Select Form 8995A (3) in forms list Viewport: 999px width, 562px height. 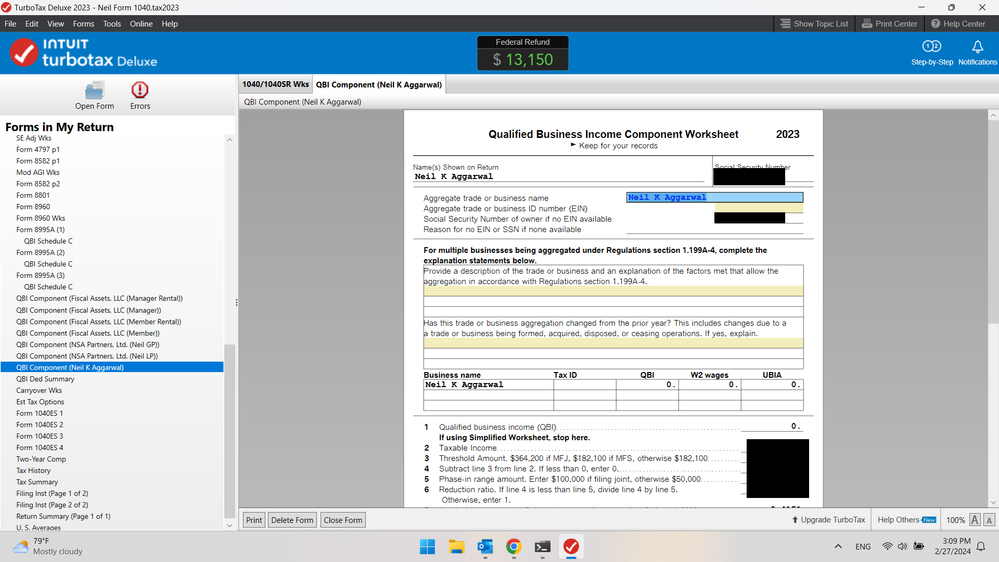40,275
